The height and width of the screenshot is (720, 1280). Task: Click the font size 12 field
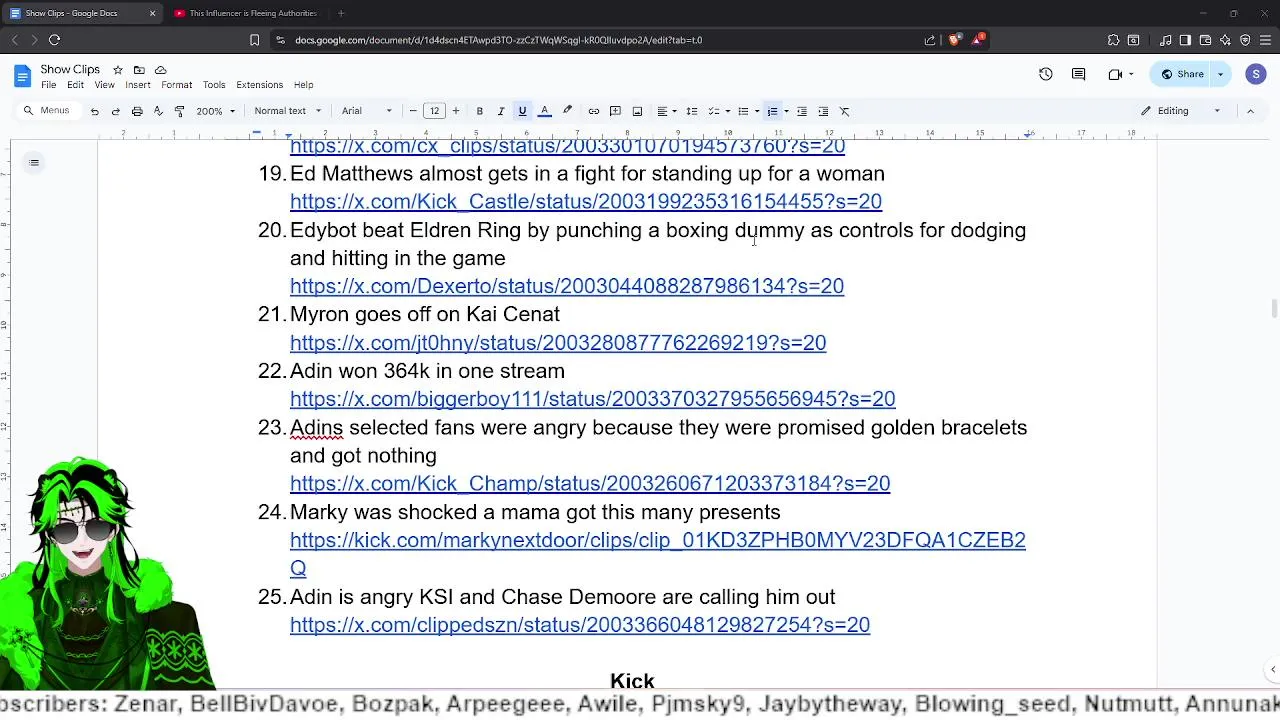(x=434, y=111)
